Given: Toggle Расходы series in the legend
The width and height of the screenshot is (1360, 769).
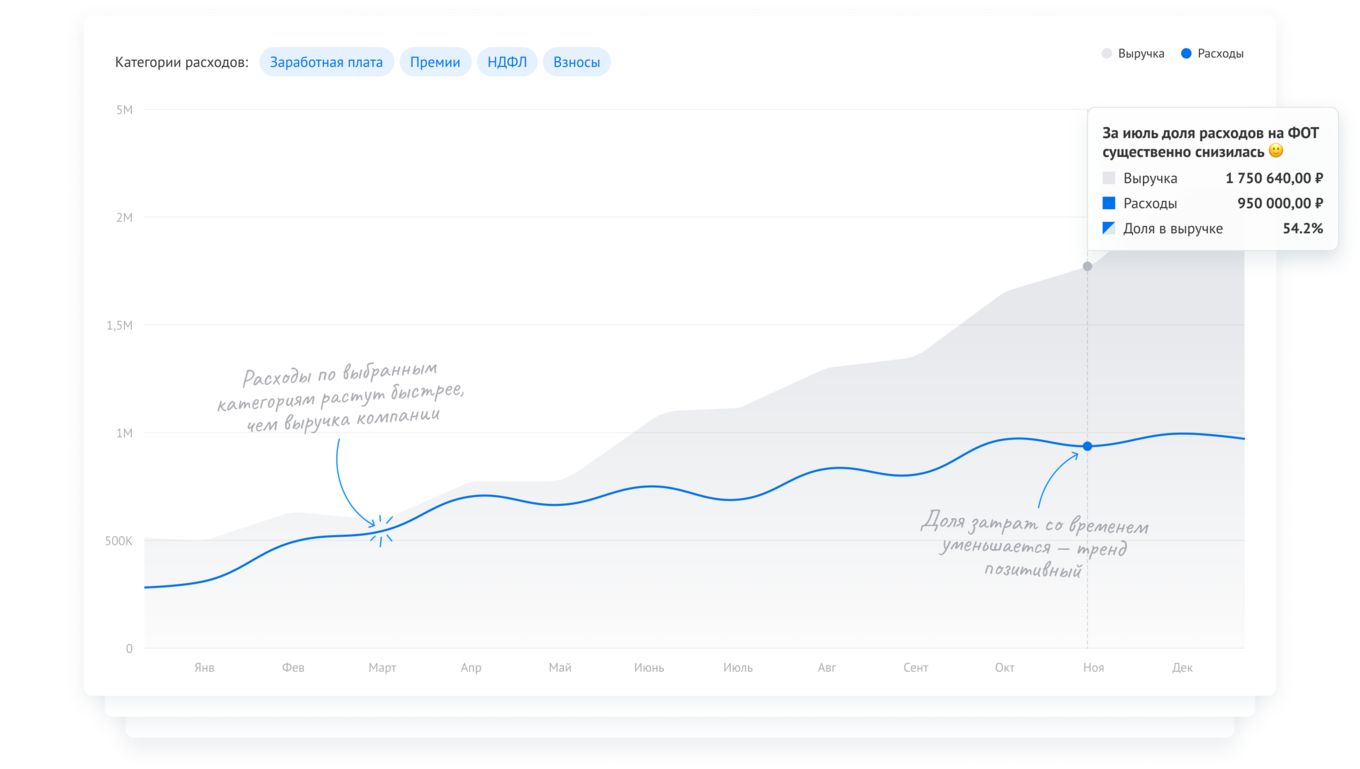Looking at the screenshot, I should 1212,54.
